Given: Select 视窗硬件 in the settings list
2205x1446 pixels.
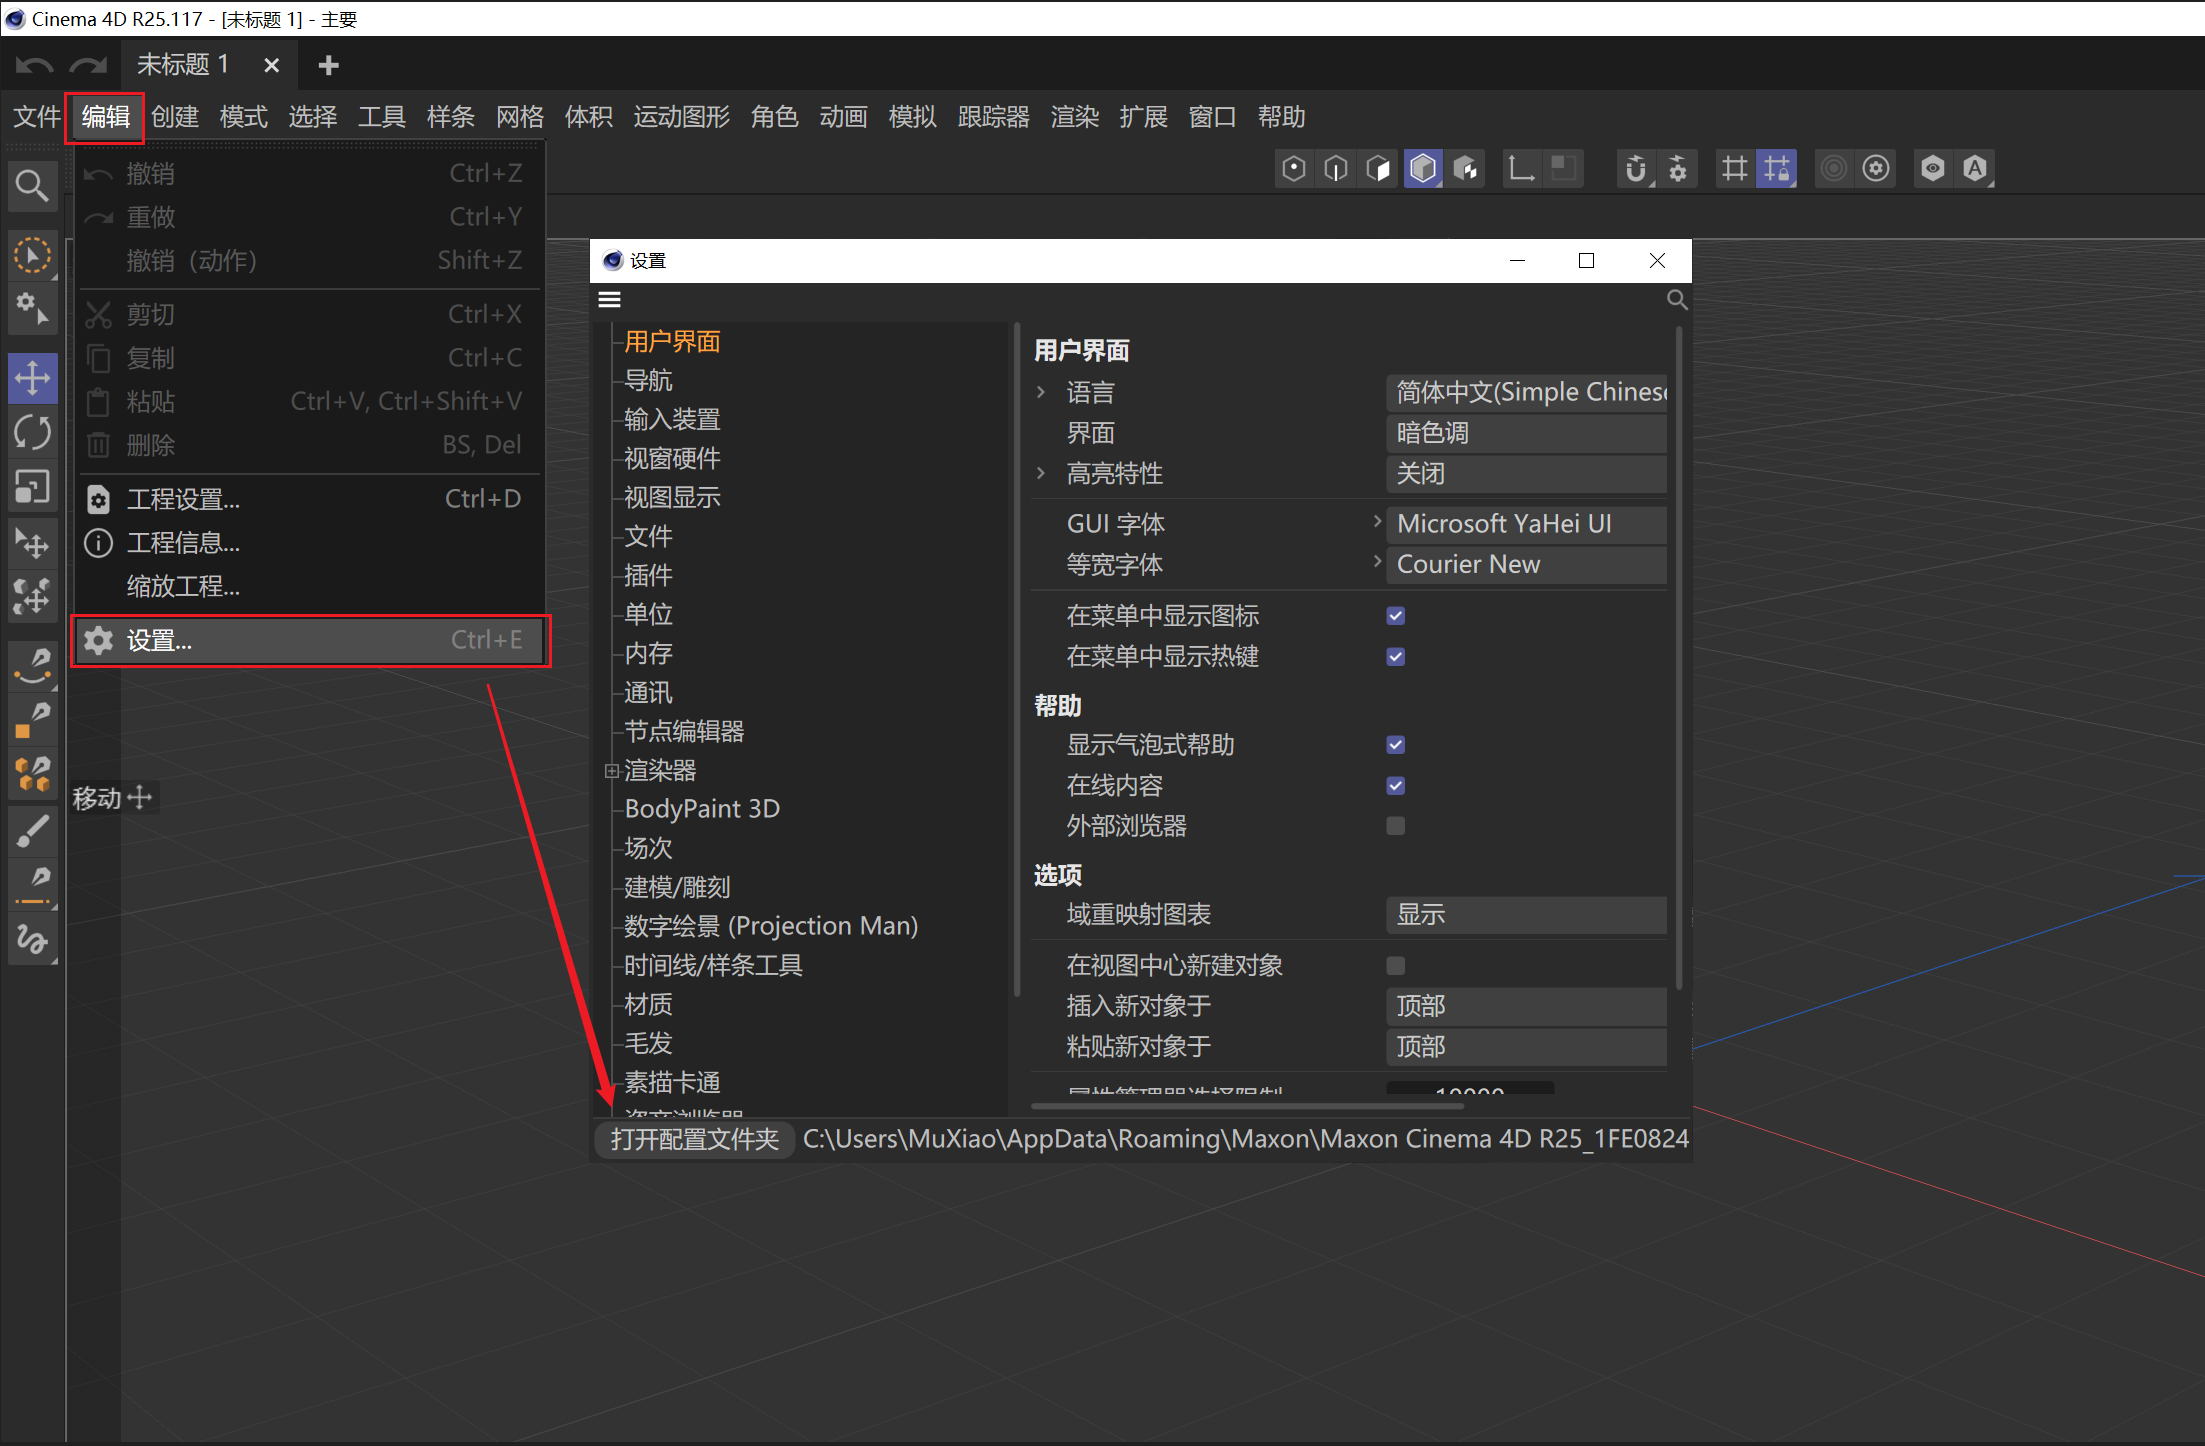Looking at the screenshot, I should (x=672, y=459).
